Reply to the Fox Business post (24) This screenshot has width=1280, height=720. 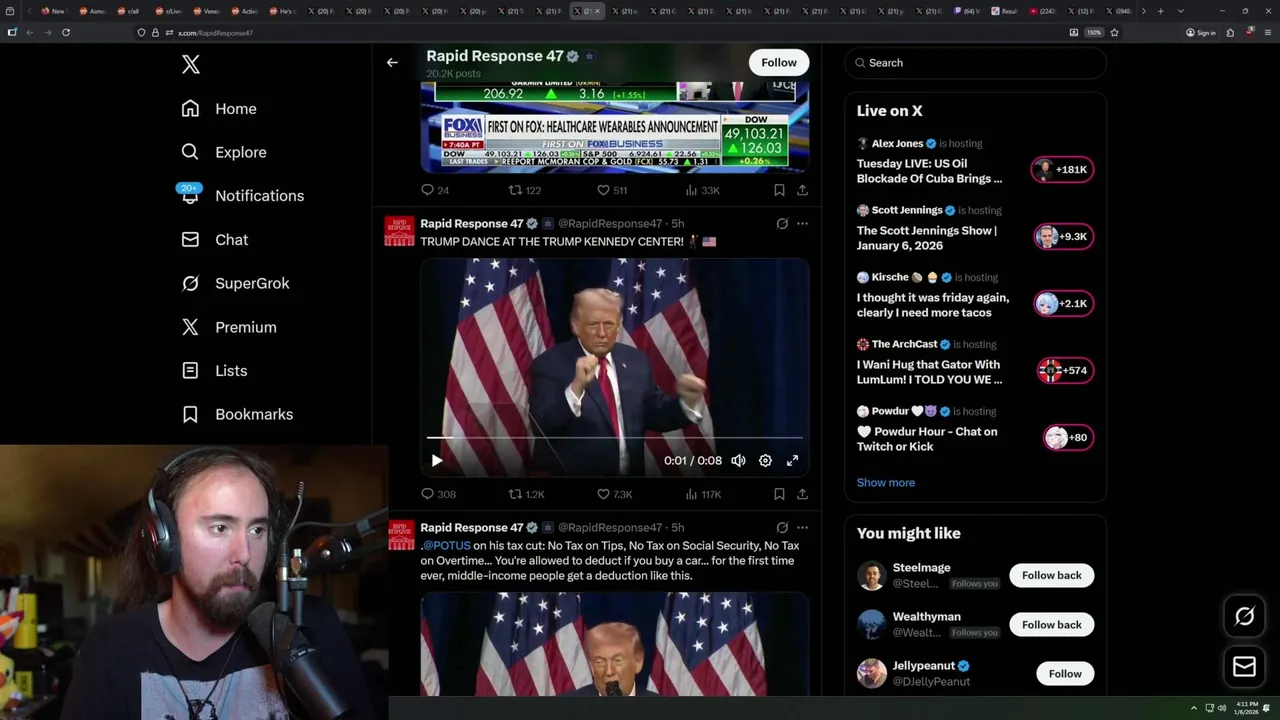point(435,190)
